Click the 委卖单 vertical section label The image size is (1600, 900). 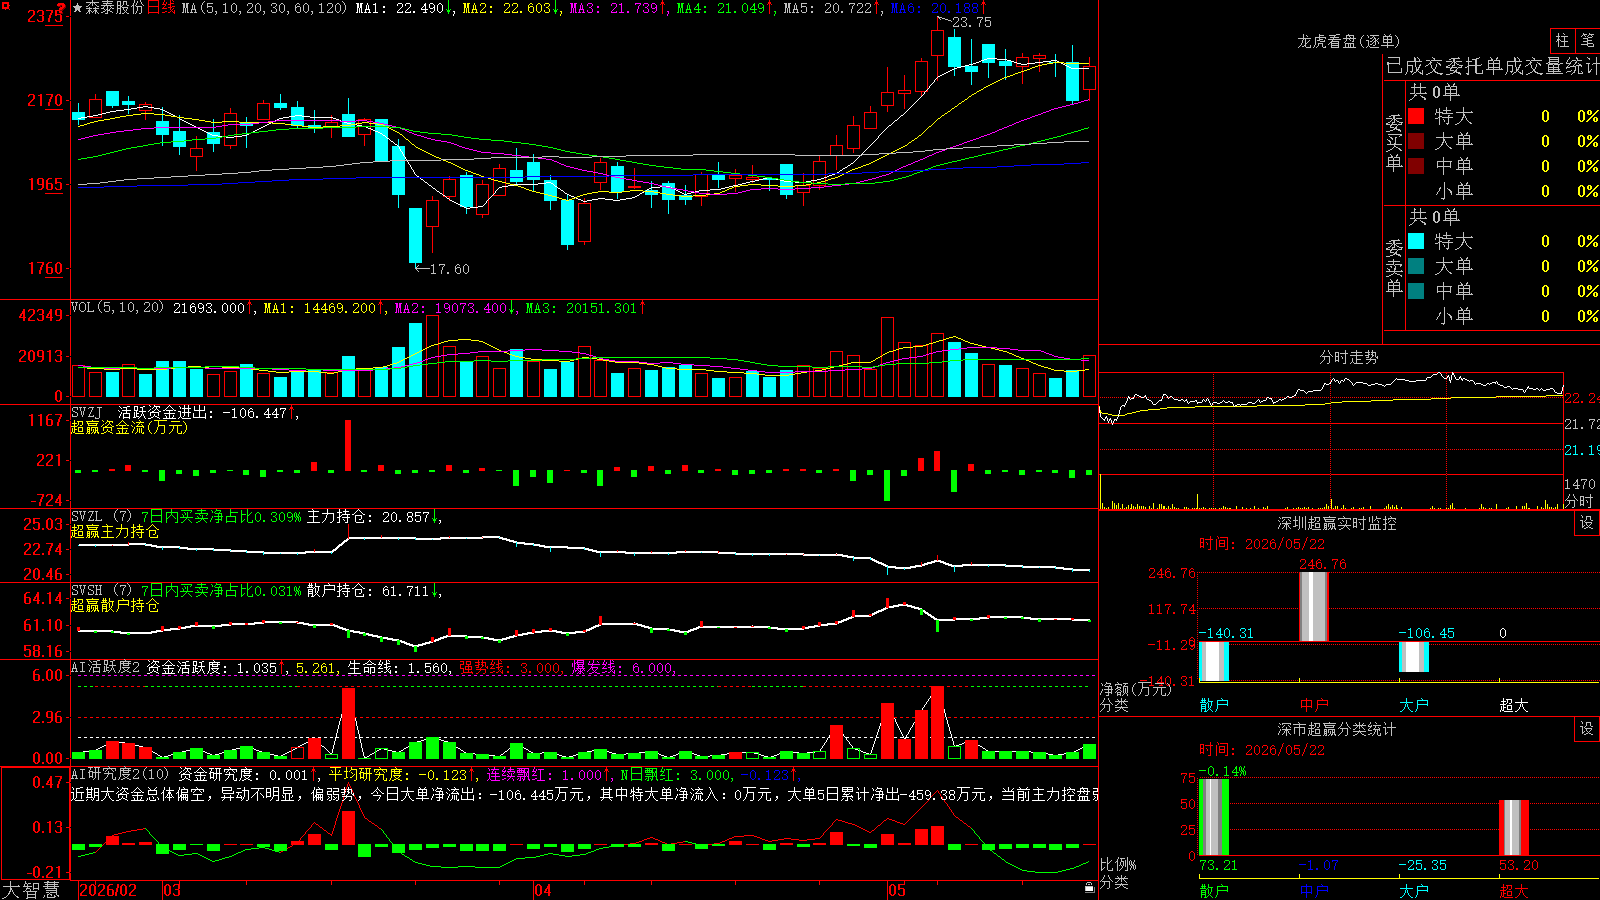[1394, 268]
